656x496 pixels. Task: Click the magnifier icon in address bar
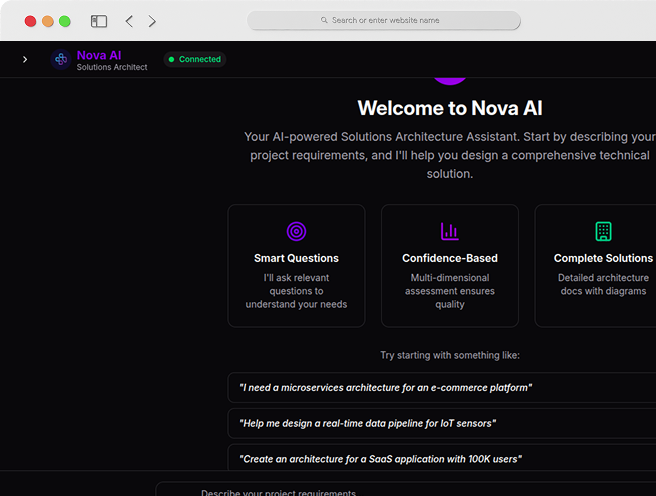click(324, 20)
